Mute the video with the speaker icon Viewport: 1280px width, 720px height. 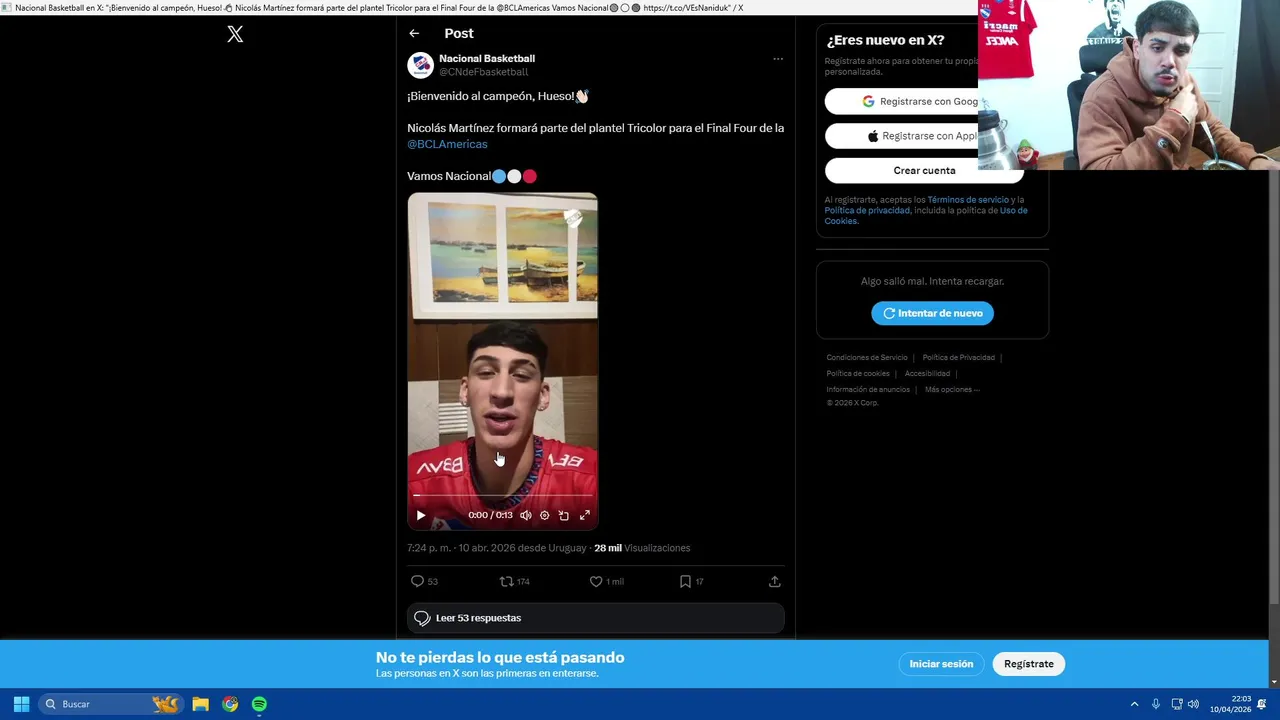pos(526,515)
